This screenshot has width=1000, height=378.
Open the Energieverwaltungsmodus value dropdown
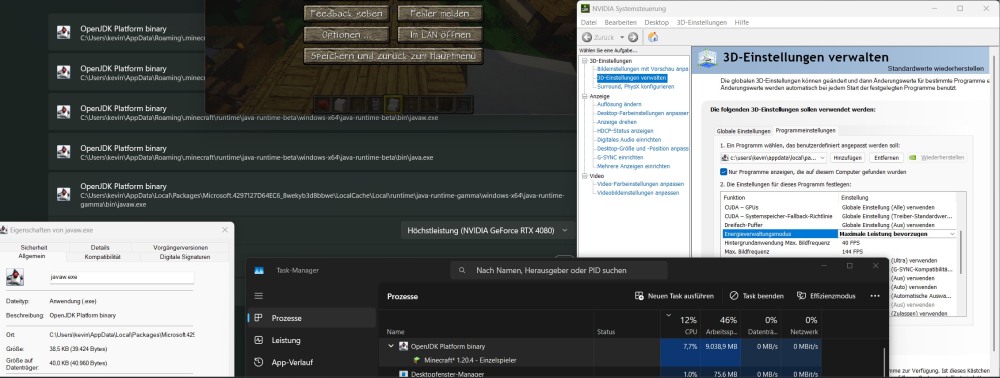point(953,234)
